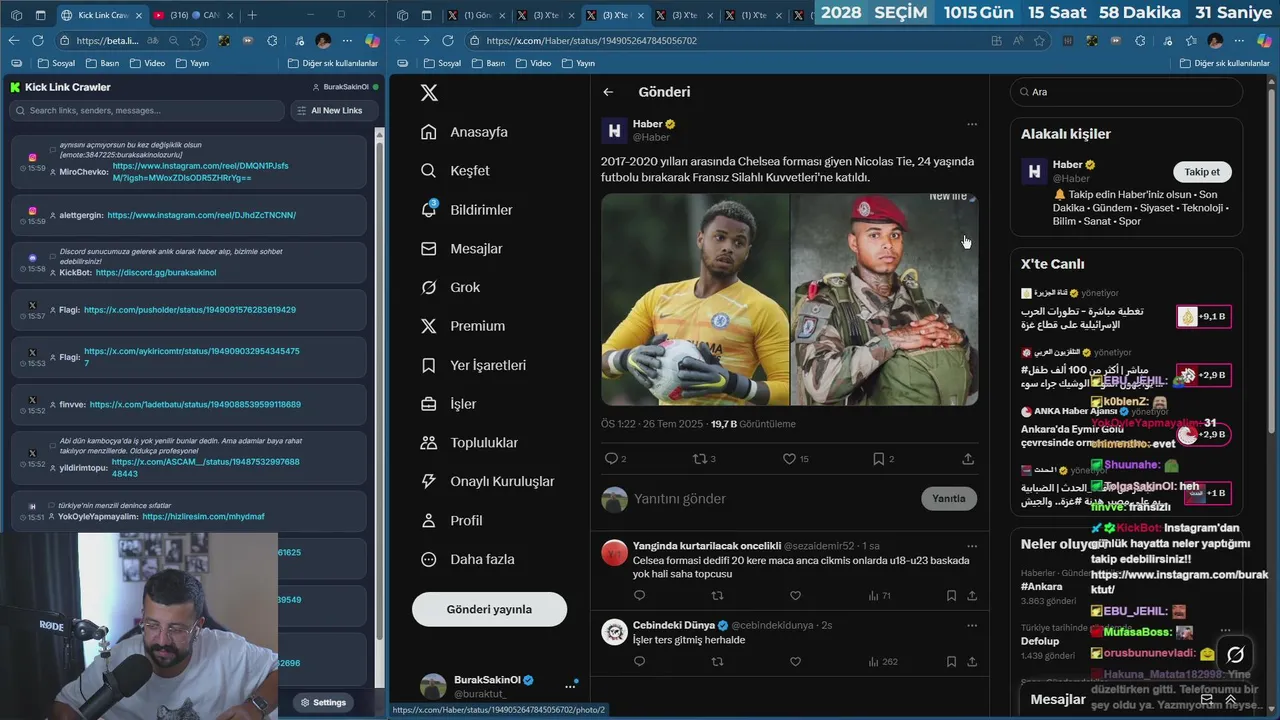Open Diğer sık kullanılanlar in left browser
The height and width of the screenshot is (720, 1280).
pos(332,63)
